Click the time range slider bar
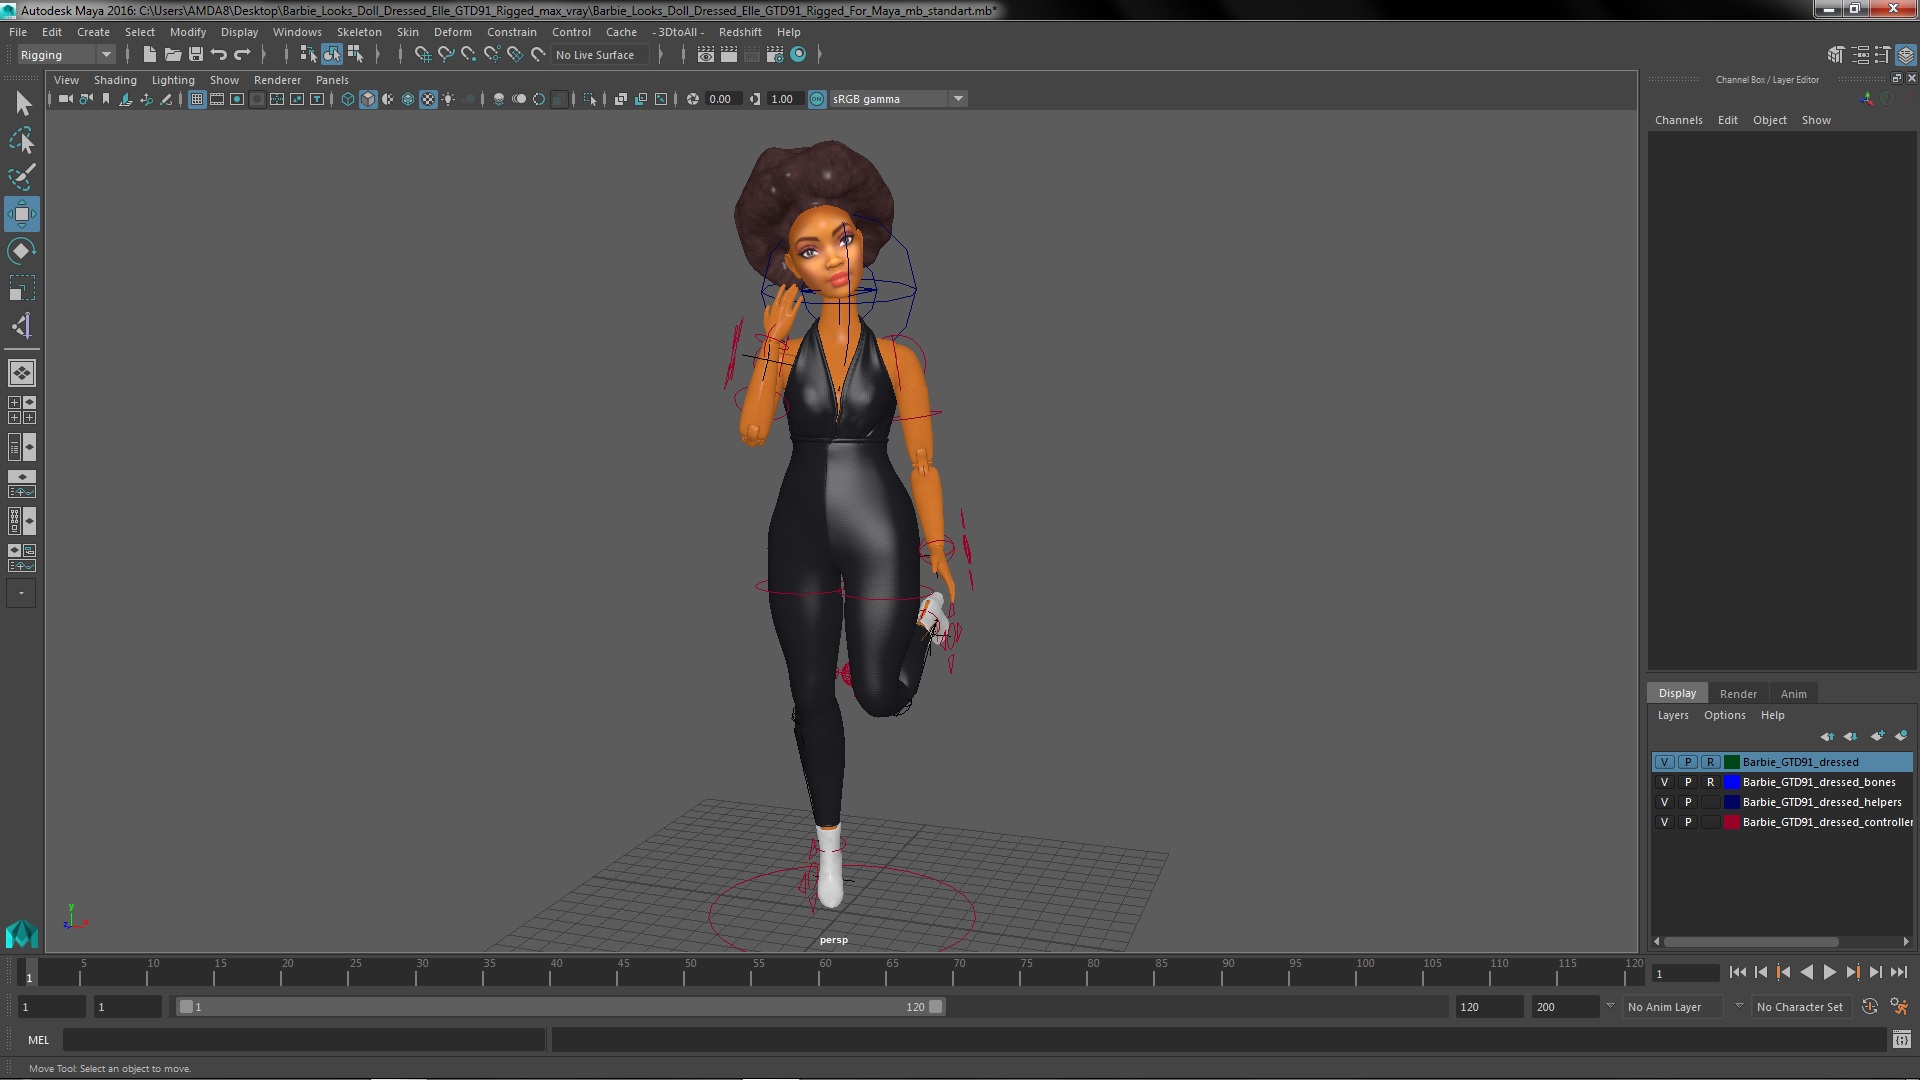 point(560,1007)
